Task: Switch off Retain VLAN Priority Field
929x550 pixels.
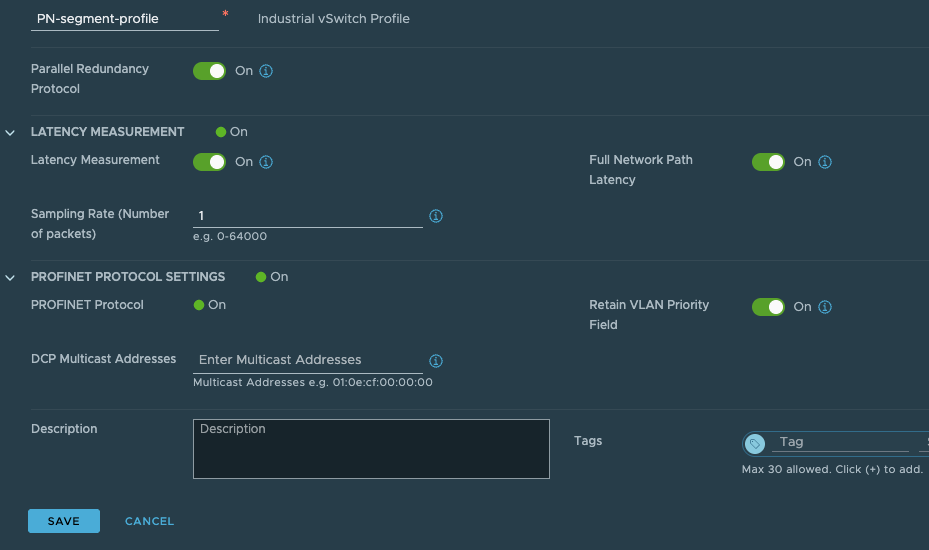Action: [x=768, y=307]
